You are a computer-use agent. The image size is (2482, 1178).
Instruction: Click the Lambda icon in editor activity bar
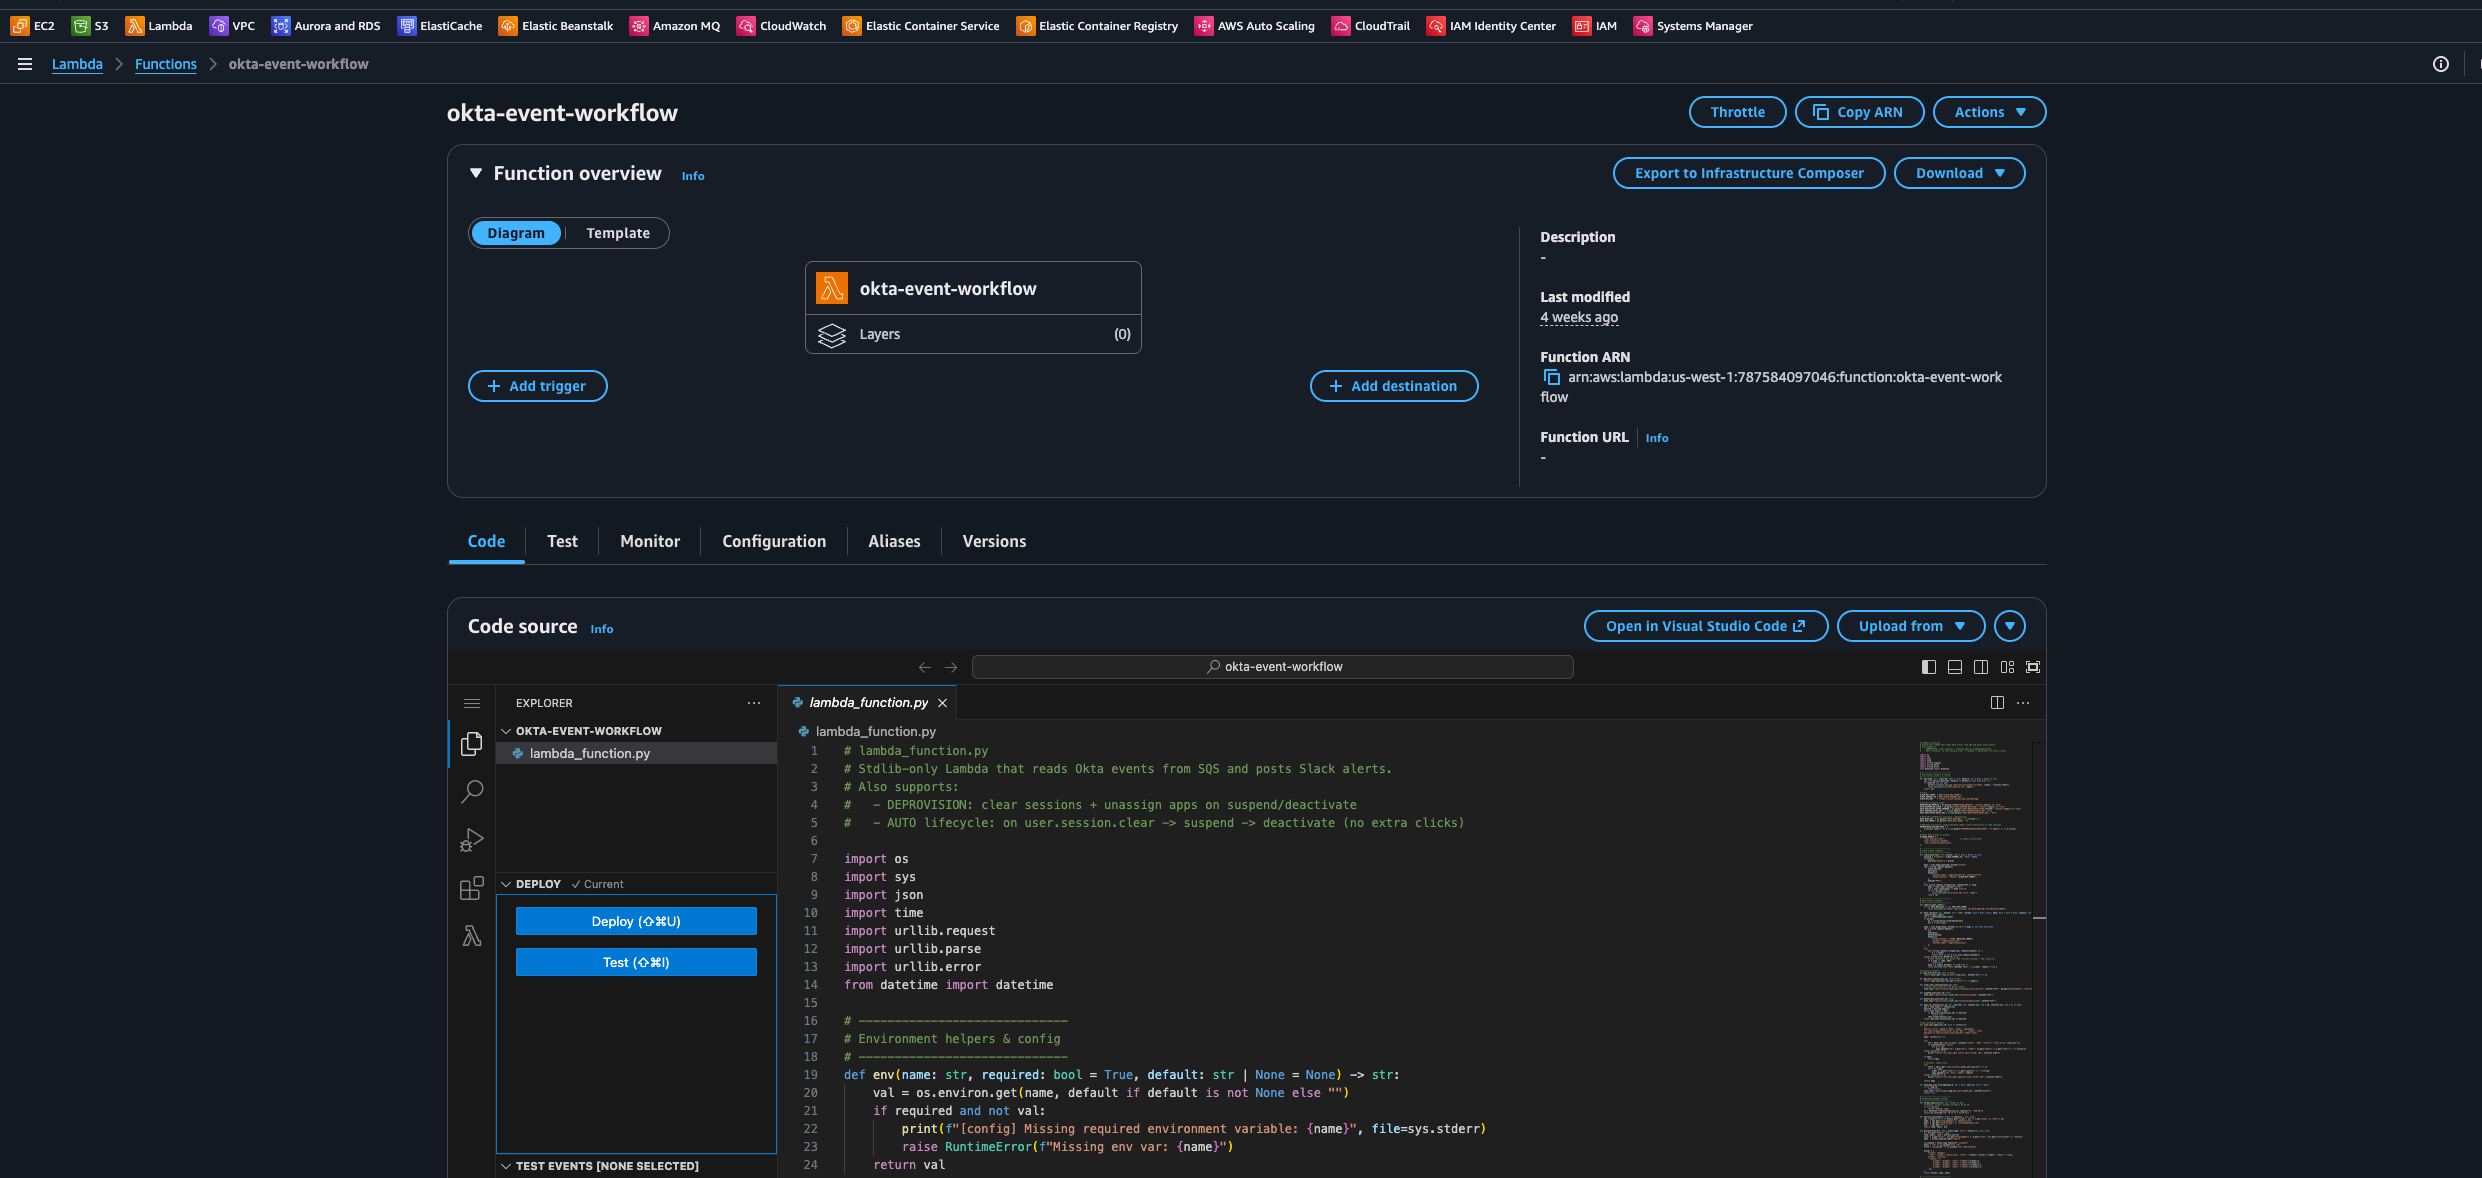(x=472, y=936)
